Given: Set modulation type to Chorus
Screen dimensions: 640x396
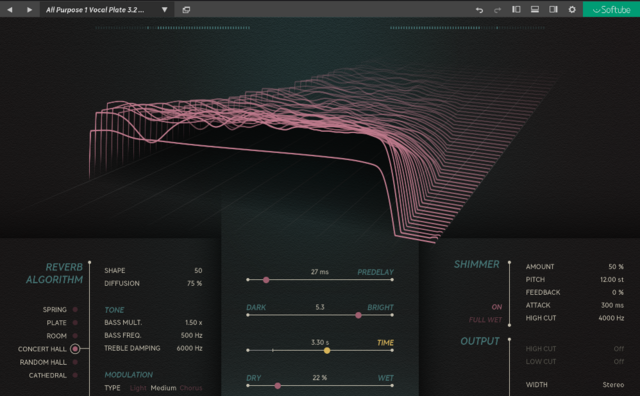Looking at the screenshot, I should point(191,388).
